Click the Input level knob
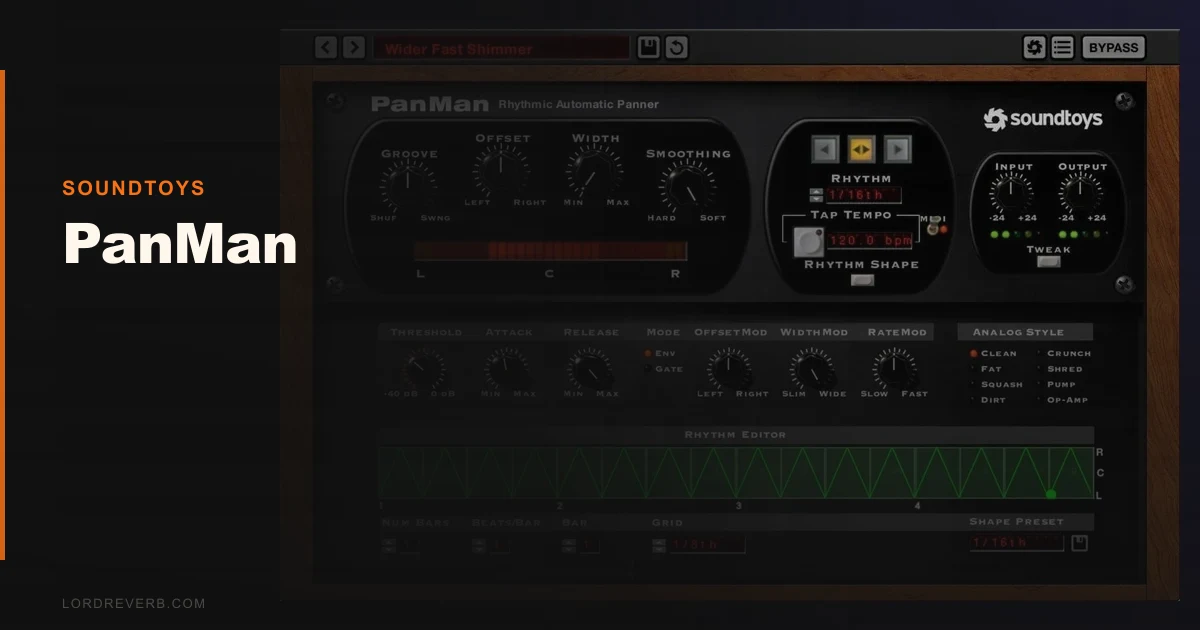1200x630 pixels. [x=1012, y=191]
